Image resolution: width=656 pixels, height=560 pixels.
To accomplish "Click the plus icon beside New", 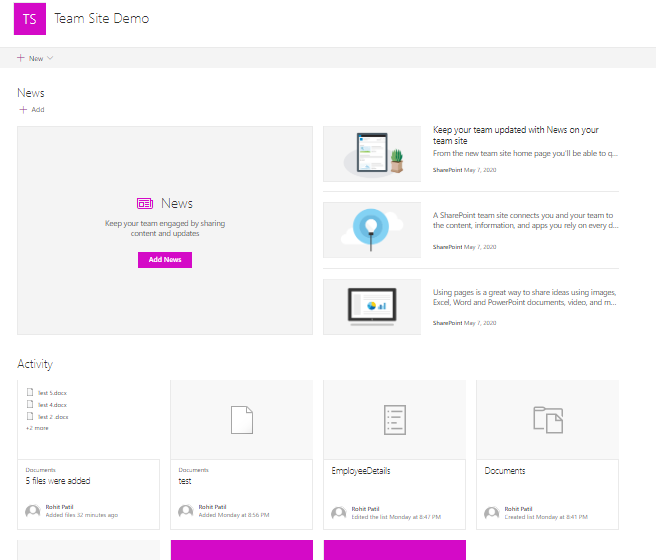I will click(x=20, y=58).
